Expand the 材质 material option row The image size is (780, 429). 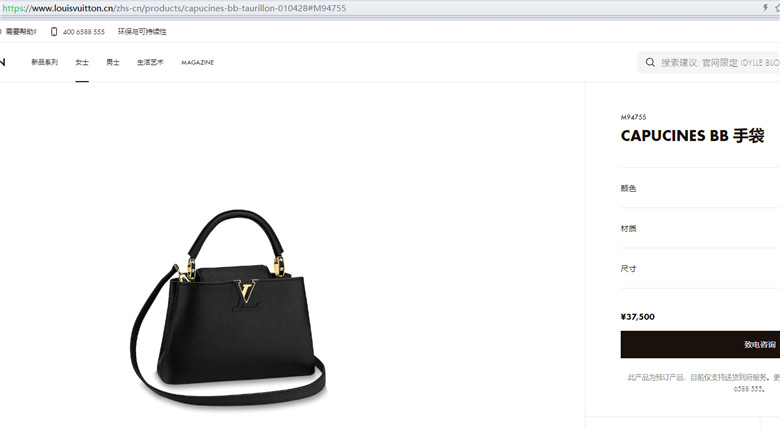point(700,228)
